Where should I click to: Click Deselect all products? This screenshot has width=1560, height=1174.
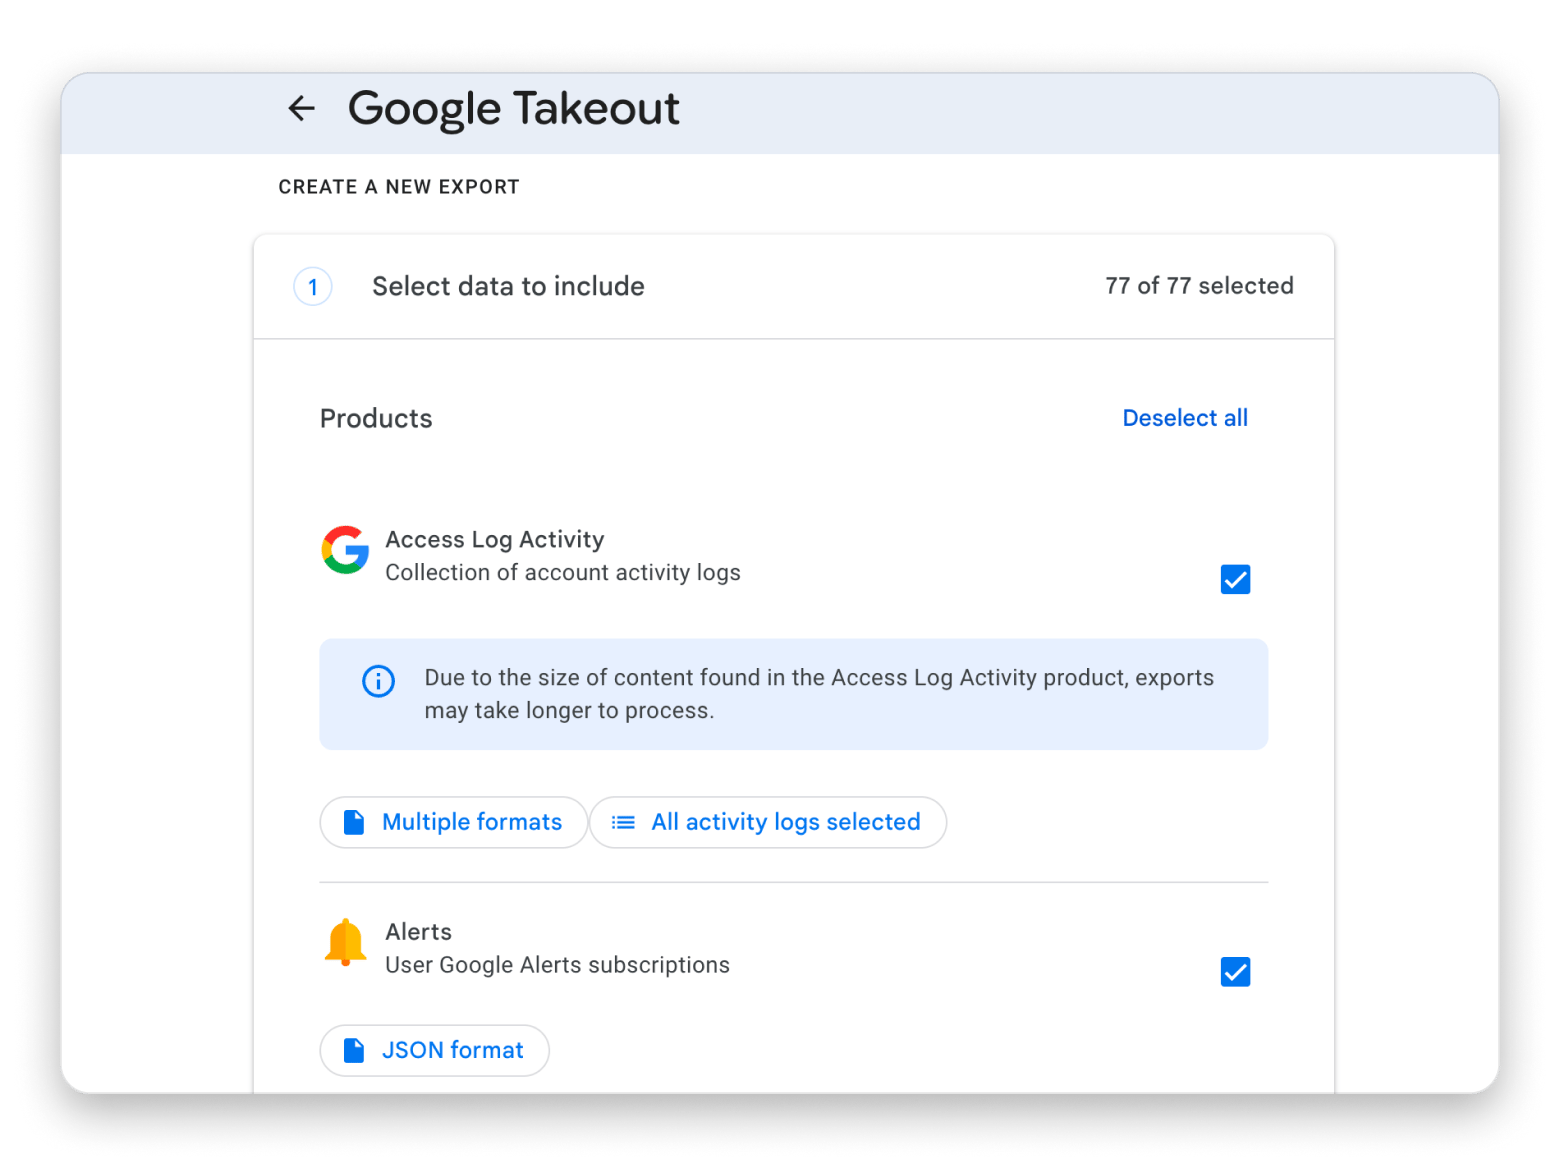[x=1185, y=418]
